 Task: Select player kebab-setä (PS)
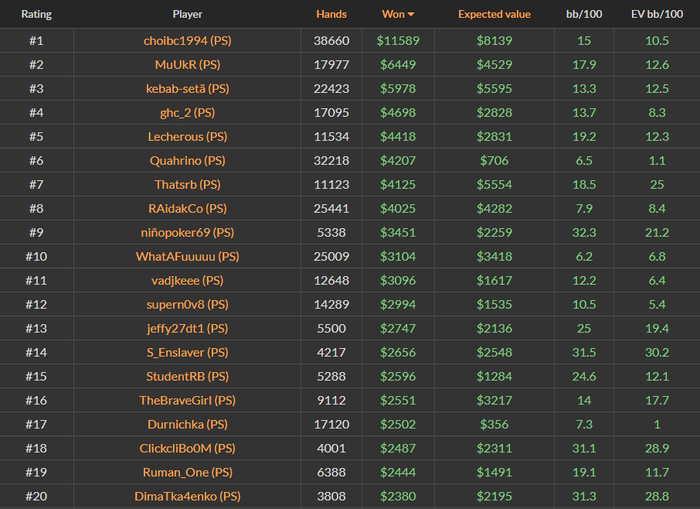click(186, 88)
